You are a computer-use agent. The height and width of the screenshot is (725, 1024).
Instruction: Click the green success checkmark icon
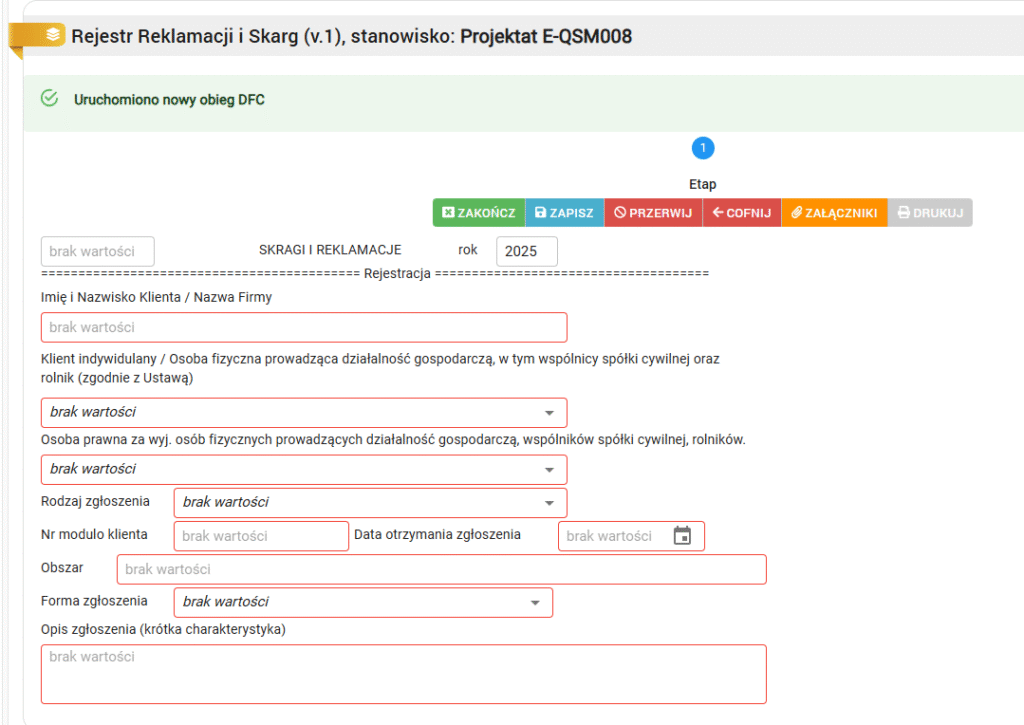pyautogui.click(x=49, y=98)
